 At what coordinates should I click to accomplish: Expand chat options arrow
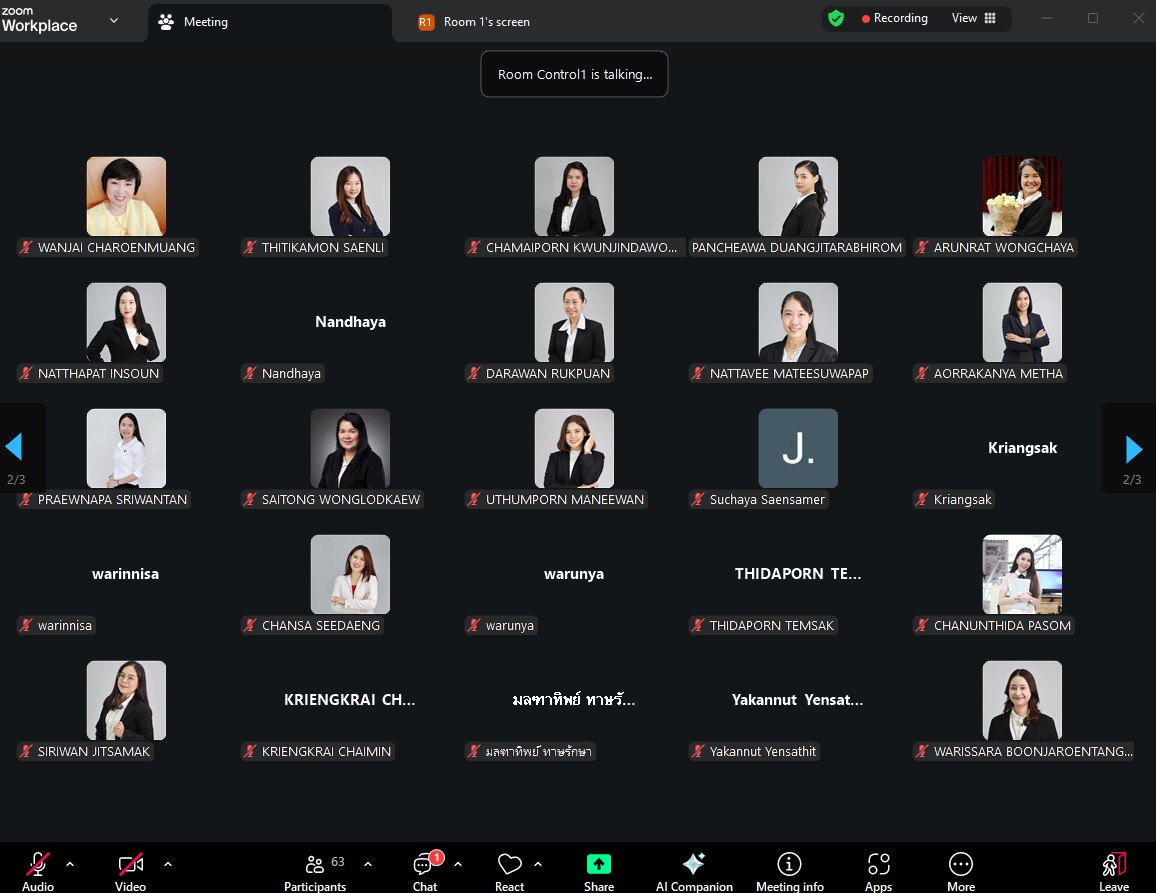pos(458,864)
